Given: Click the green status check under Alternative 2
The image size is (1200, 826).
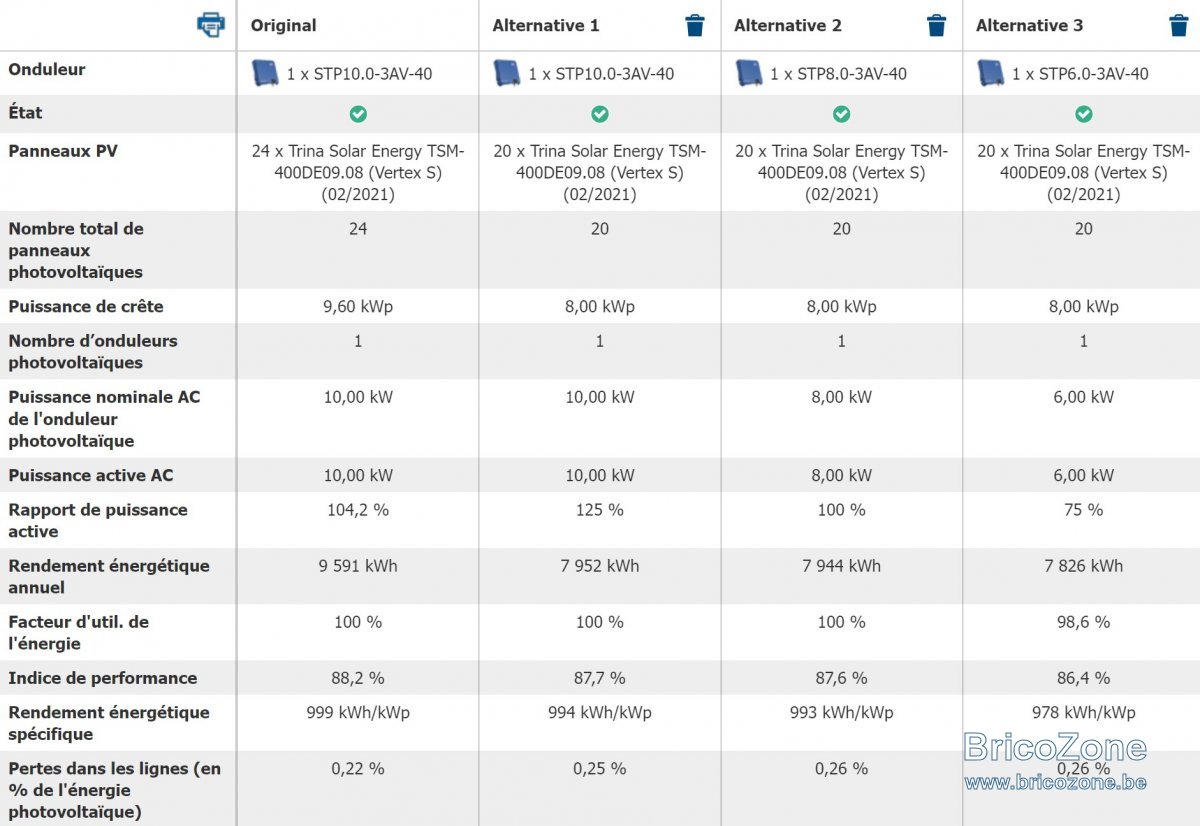Looking at the screenshot, I should coord(842,114).
